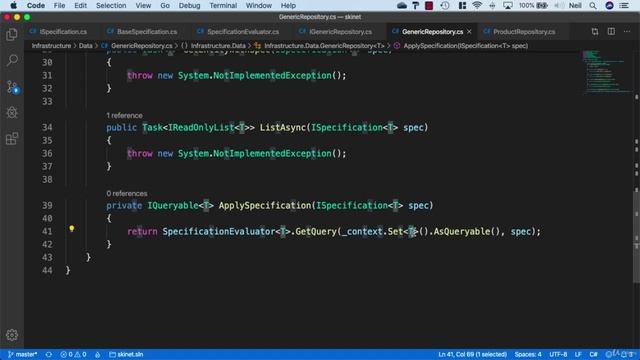640x360 pixels.
Task: Open the Terminal menu
Action: point(223,5)
